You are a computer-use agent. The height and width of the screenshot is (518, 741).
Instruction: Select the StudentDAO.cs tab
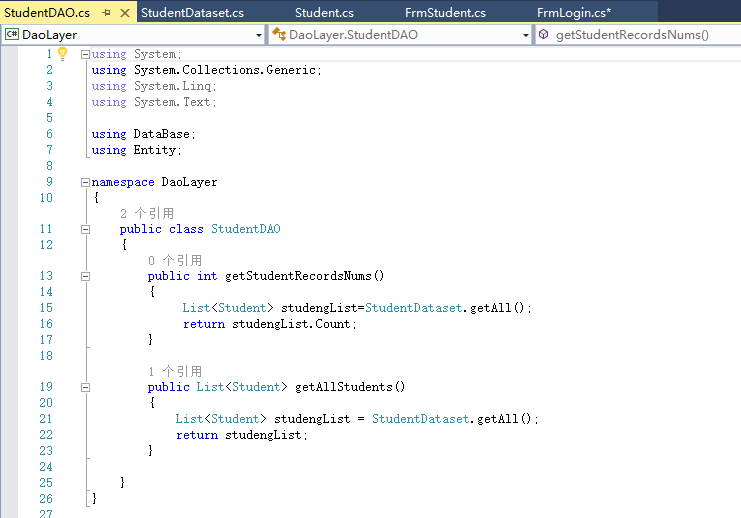47,13
